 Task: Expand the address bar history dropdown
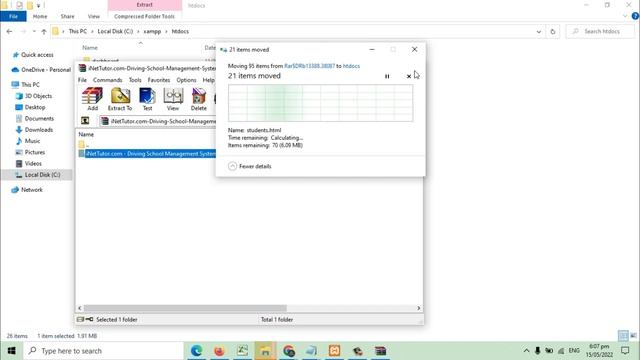point(538,31)
